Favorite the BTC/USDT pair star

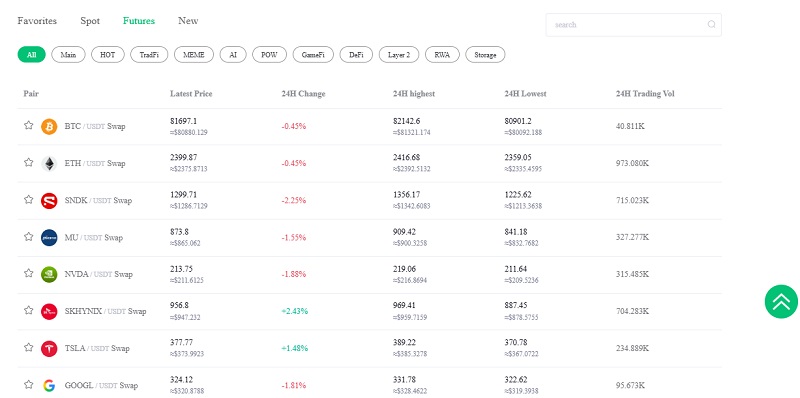tap(29, 126)
